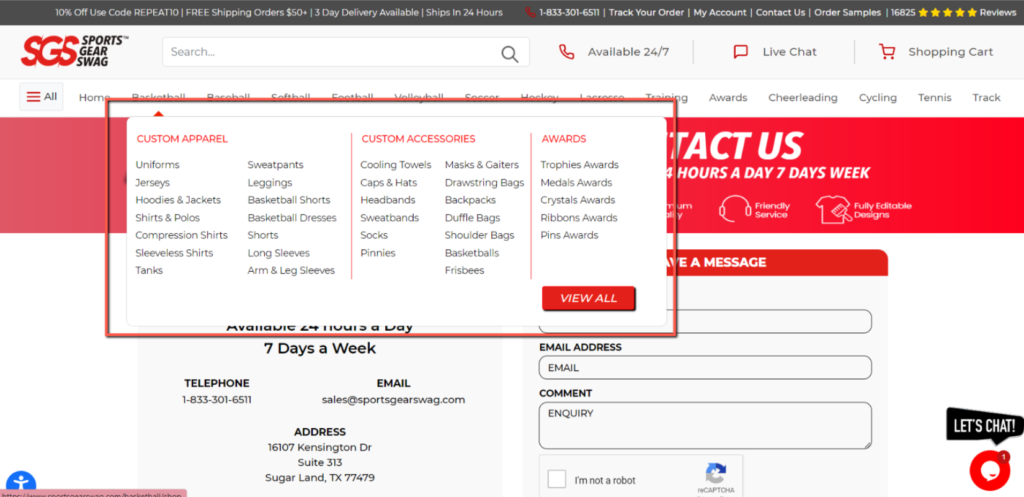This screenshot has width=1024, height=497.
Task: Open Drawstring Bags link
Action: (485, 182)
